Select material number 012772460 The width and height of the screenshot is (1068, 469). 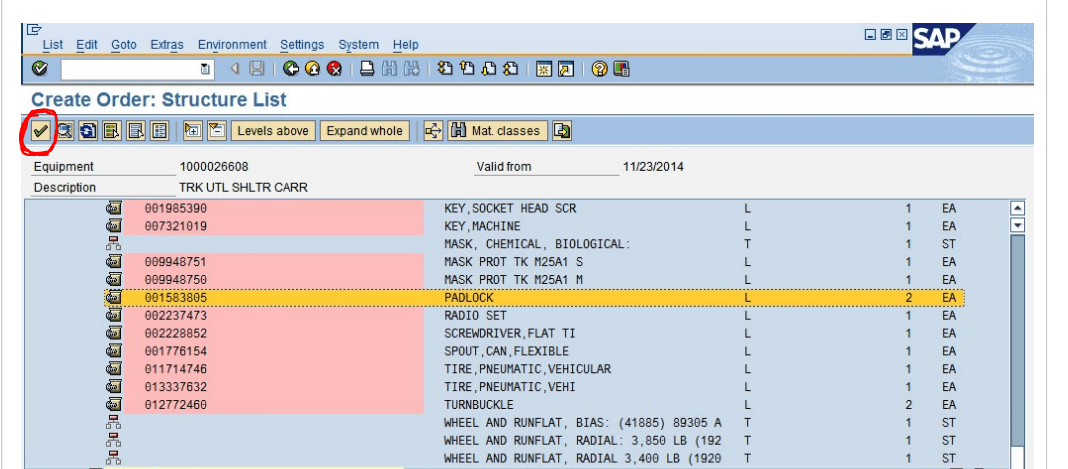click(176, 405)
